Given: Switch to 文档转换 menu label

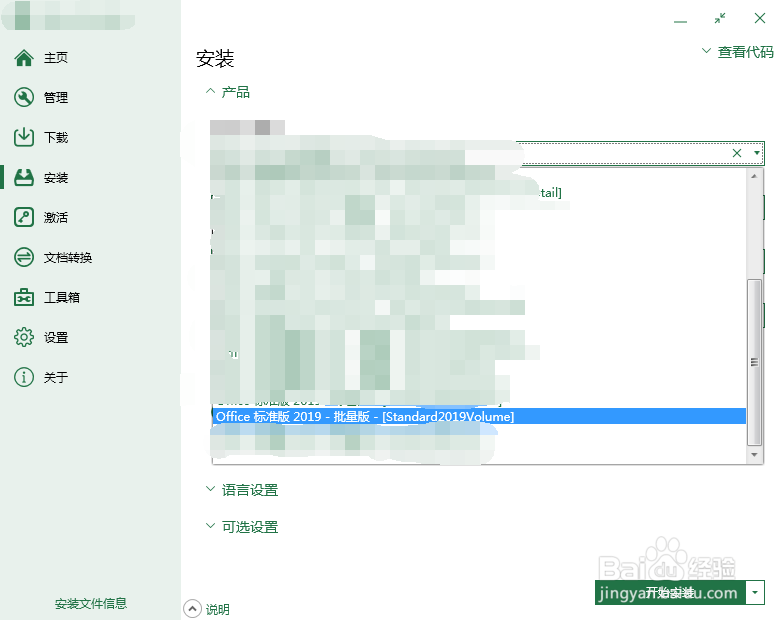Looking at the screenshot, I should pos(68,257).
